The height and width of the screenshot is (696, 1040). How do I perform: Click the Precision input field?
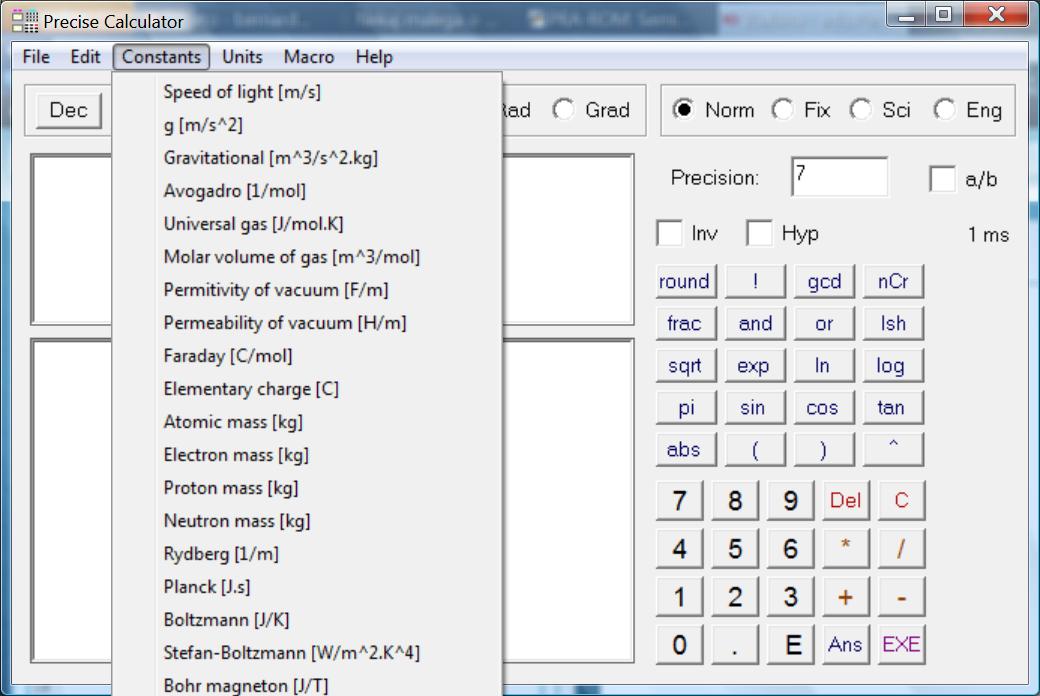838,178
